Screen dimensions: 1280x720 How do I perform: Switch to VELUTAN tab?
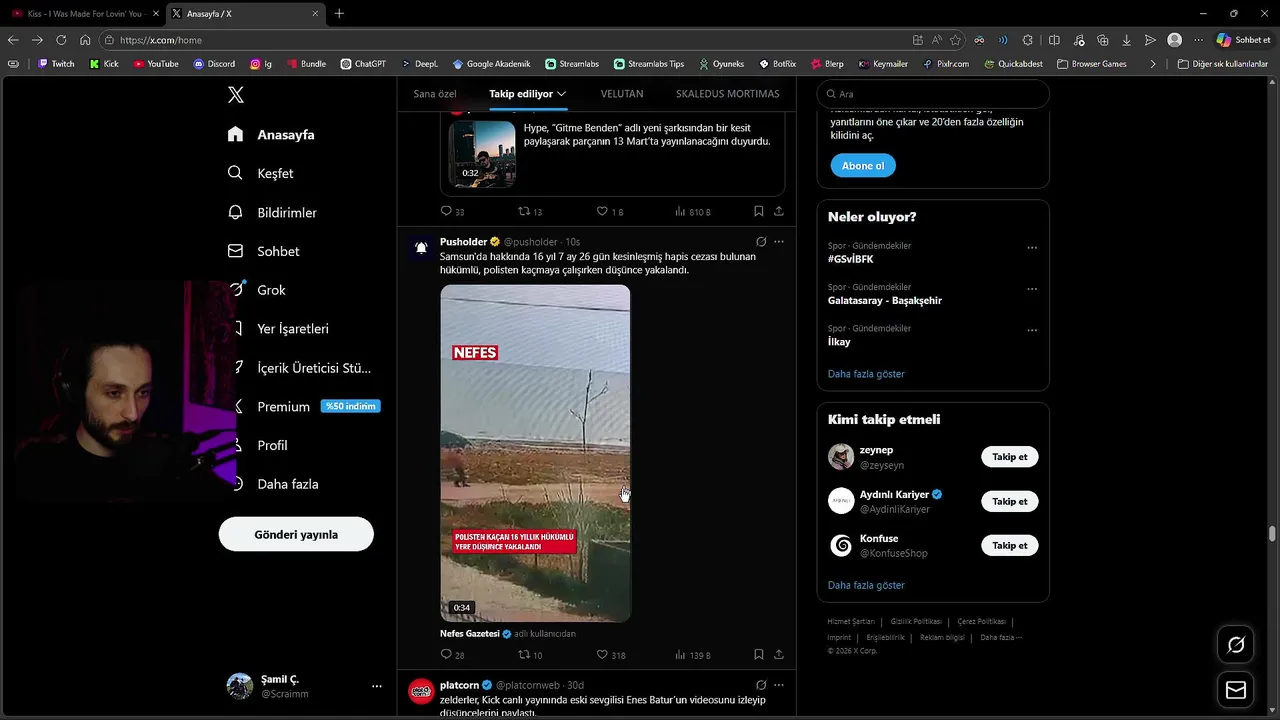pyautogui.click(x=622, y=94)
